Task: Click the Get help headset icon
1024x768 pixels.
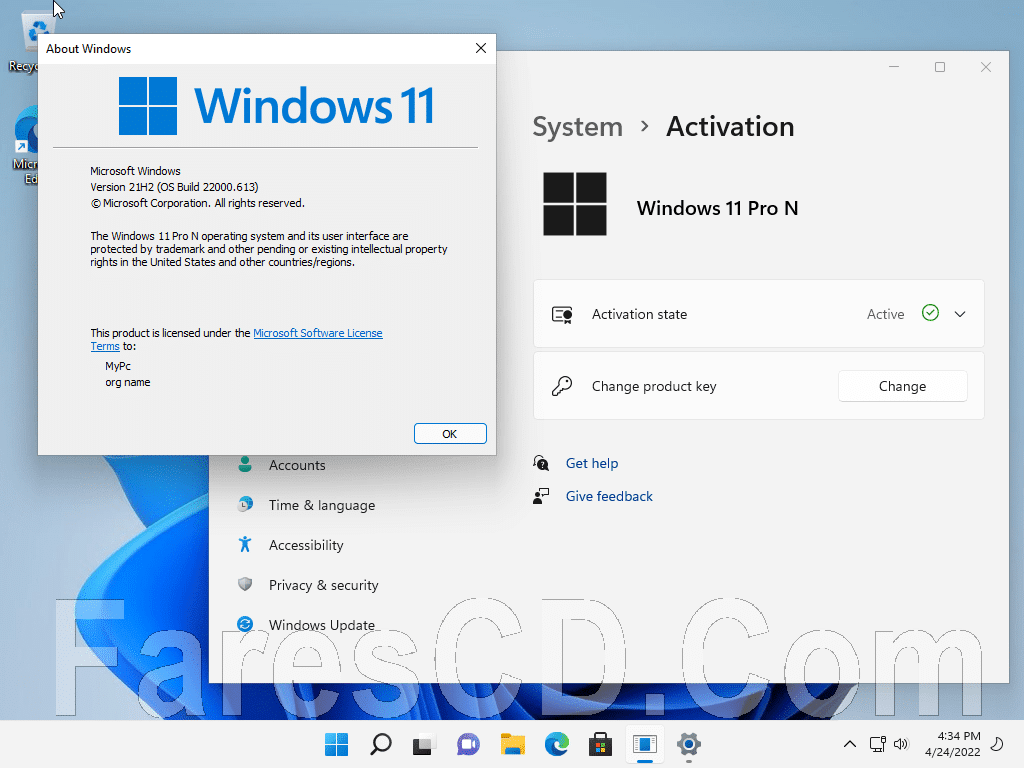Action: point(541,463)
